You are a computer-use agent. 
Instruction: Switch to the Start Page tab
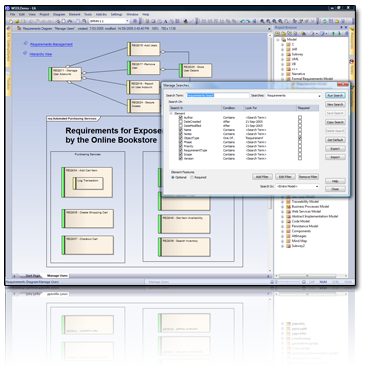(33, 276)
